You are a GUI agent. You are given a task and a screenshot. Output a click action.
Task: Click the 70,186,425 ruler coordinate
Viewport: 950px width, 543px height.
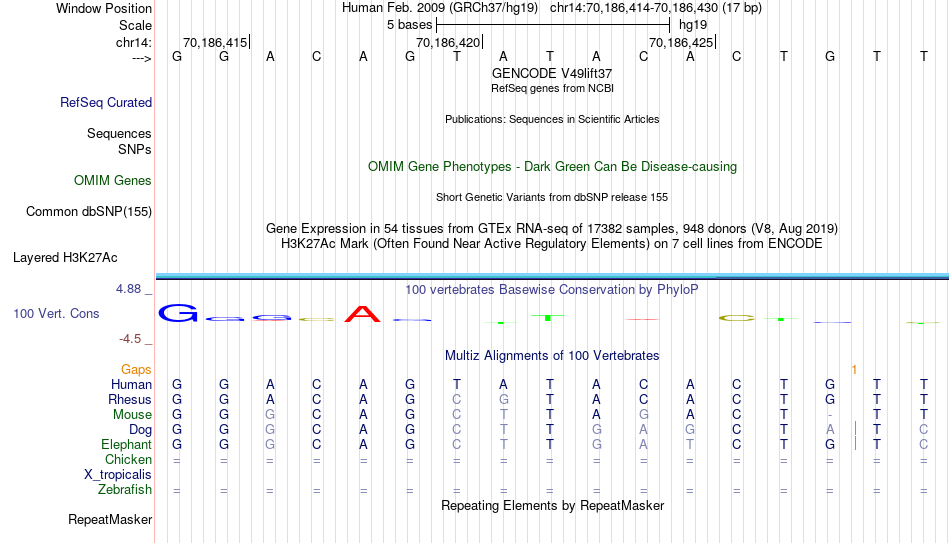tap(681, 42)
